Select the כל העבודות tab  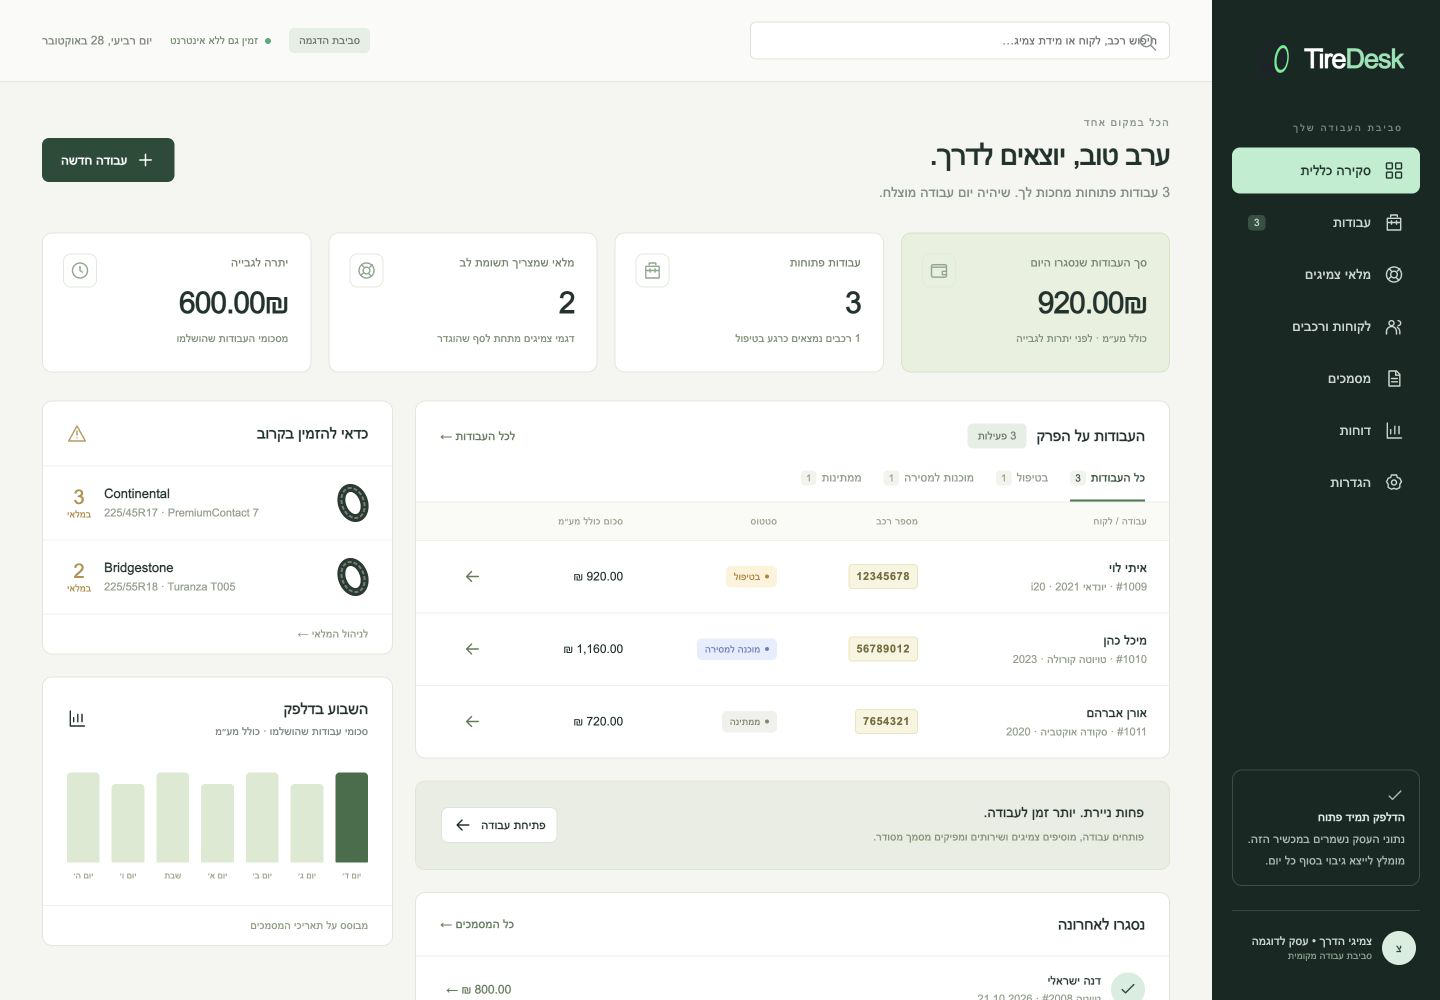click(1107, 478)
